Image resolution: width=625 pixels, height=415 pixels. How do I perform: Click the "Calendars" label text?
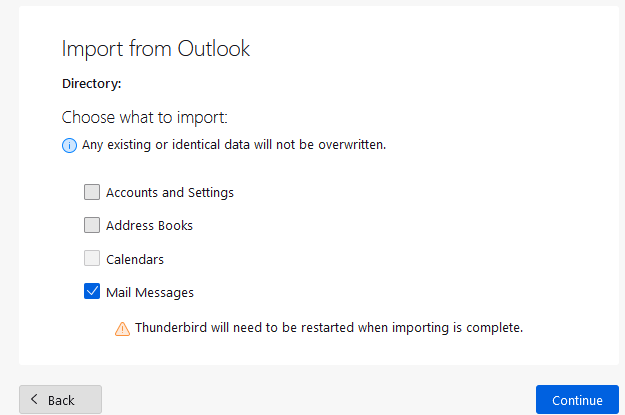(135, 259)
